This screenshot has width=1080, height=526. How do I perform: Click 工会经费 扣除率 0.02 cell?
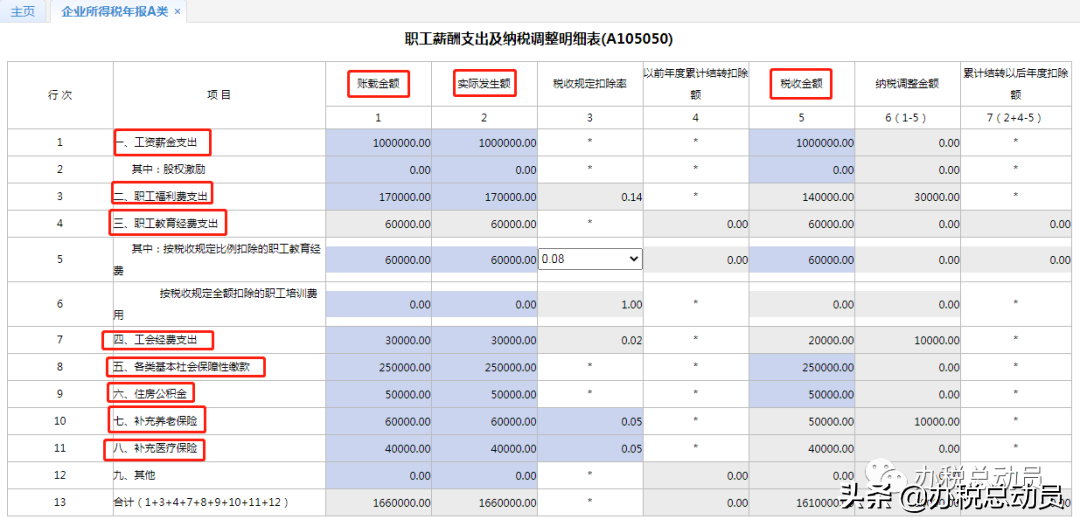click(x=590, y=340)
